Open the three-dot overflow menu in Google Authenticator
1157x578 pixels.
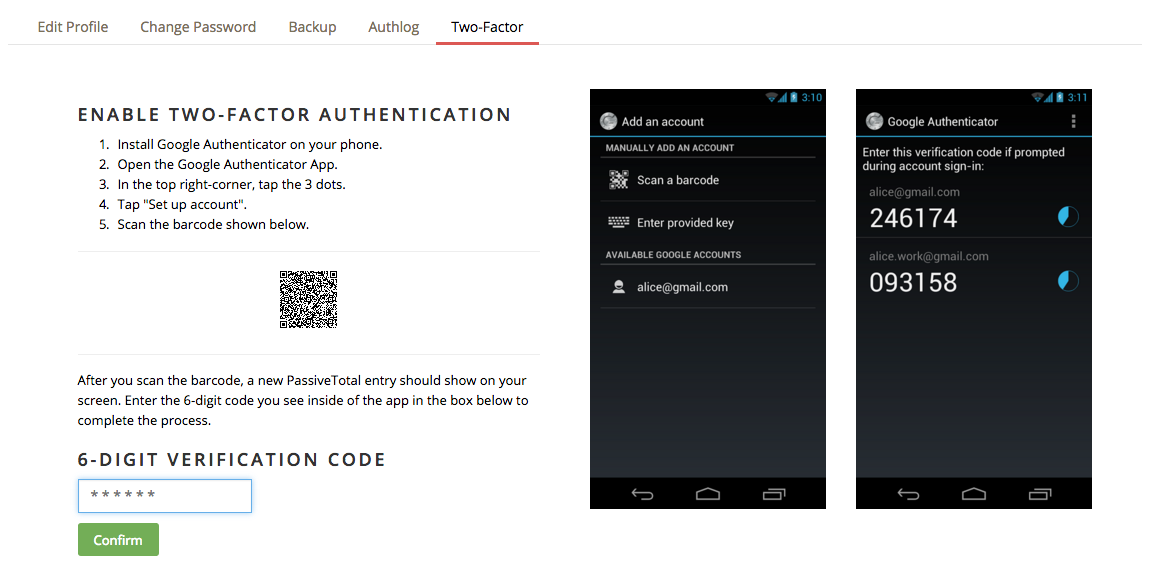(x=1073, y=121)
